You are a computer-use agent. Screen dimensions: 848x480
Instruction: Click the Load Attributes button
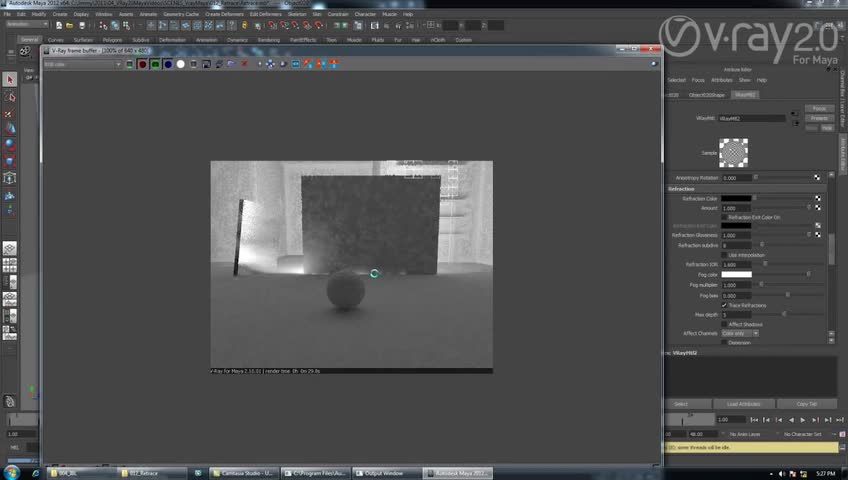744,404
